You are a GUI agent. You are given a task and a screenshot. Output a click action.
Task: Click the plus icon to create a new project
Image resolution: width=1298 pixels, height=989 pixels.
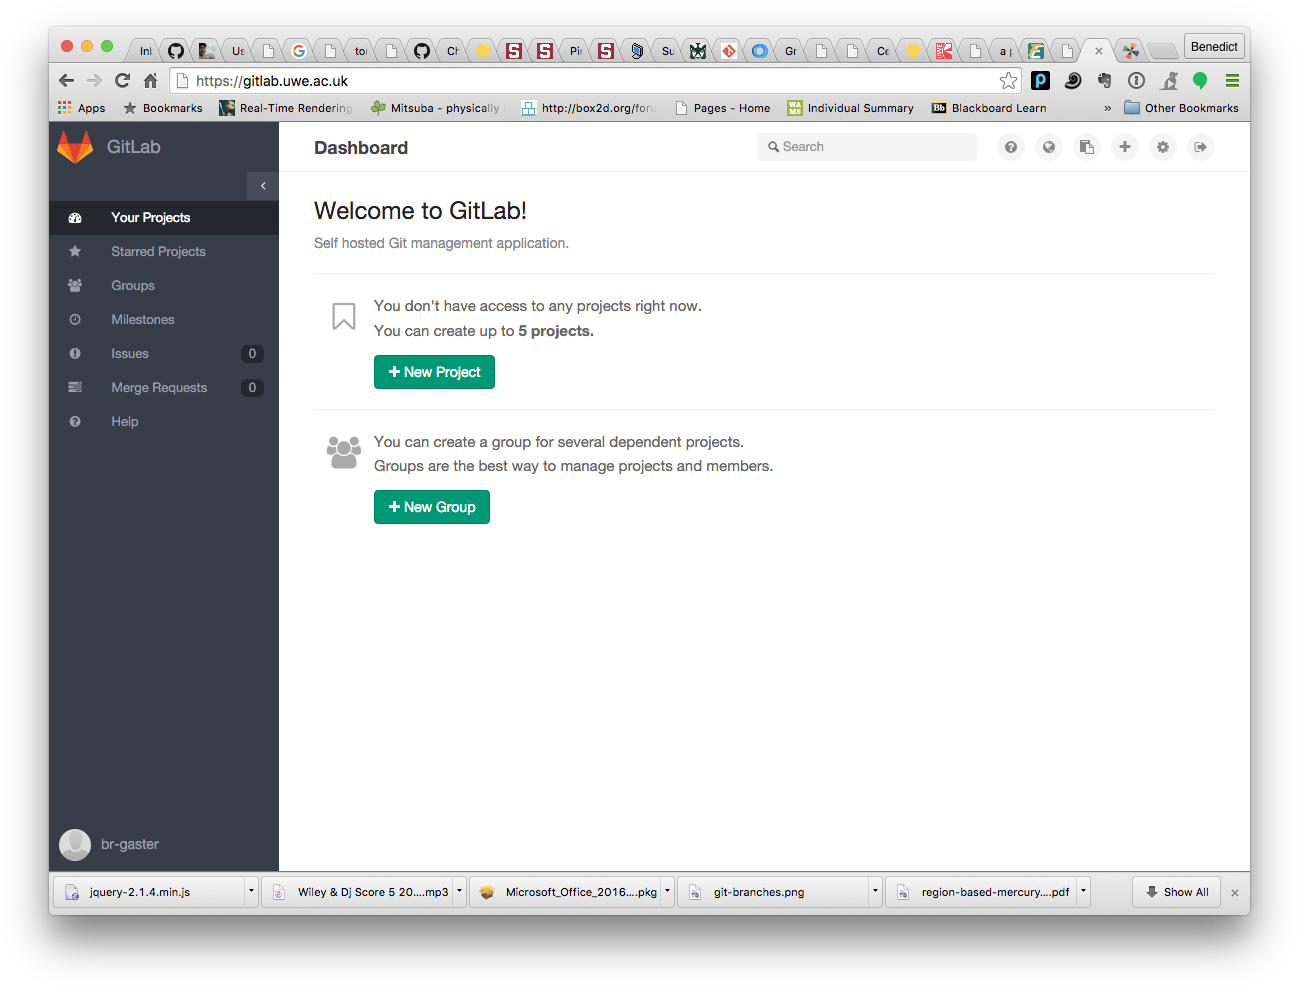[x=1124, y=147]
